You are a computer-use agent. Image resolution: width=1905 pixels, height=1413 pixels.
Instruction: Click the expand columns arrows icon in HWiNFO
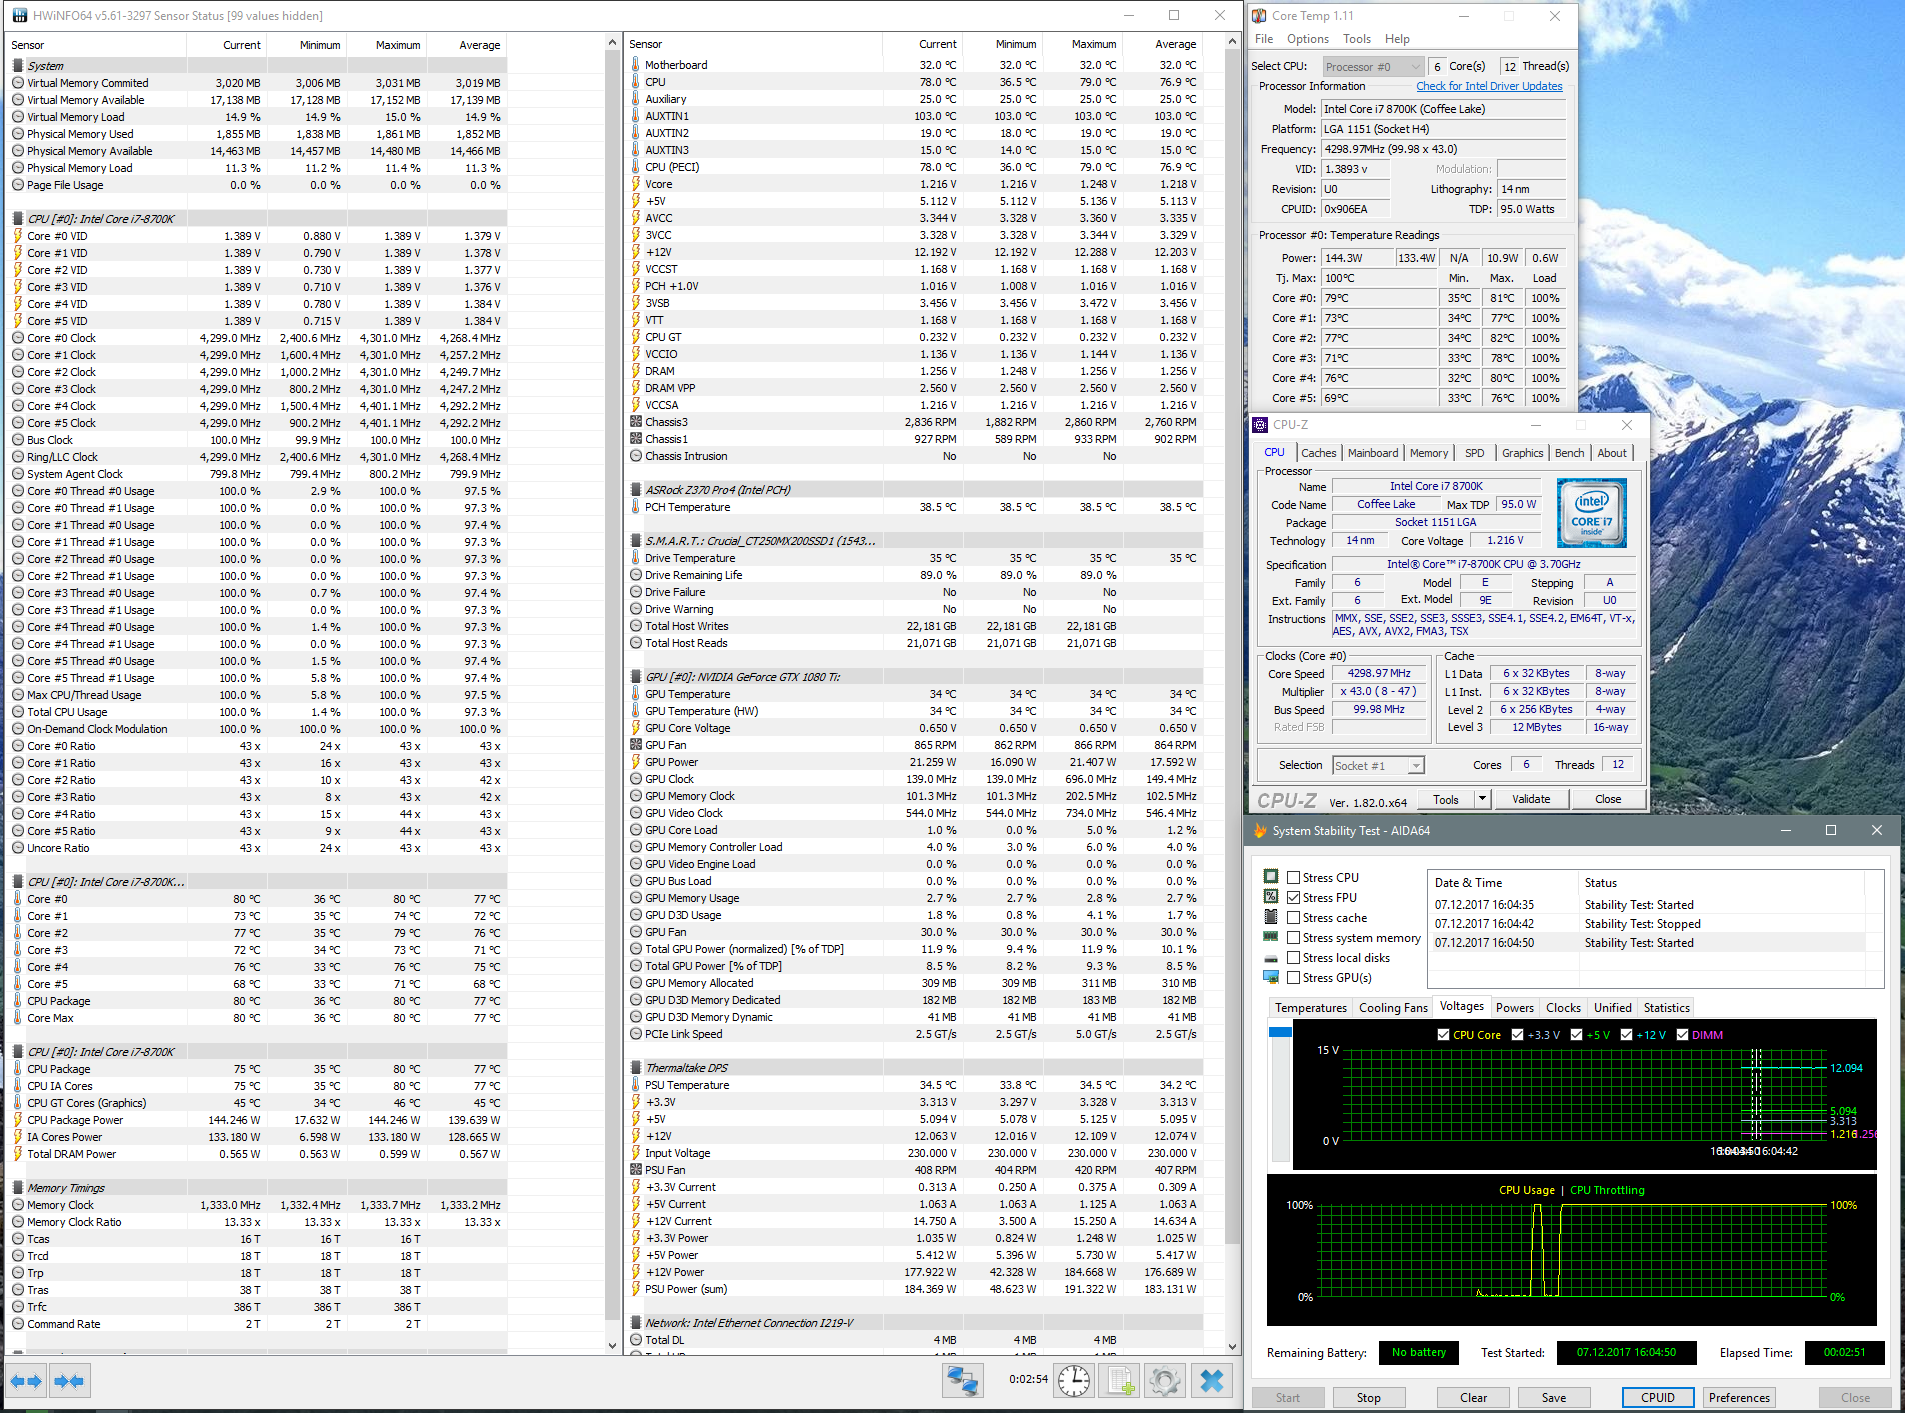click(x=26, y=1381)
